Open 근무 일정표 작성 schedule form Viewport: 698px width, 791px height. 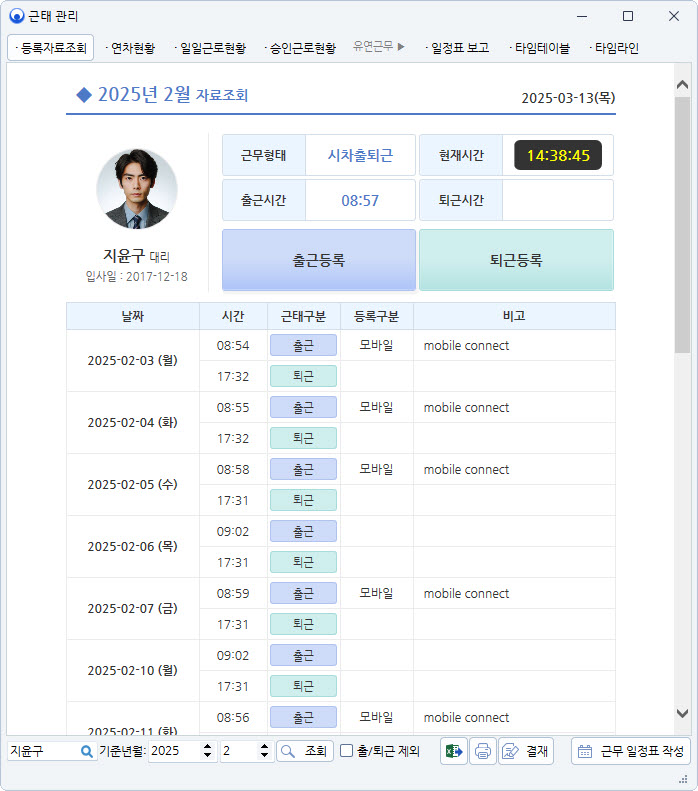pos(631,751)
